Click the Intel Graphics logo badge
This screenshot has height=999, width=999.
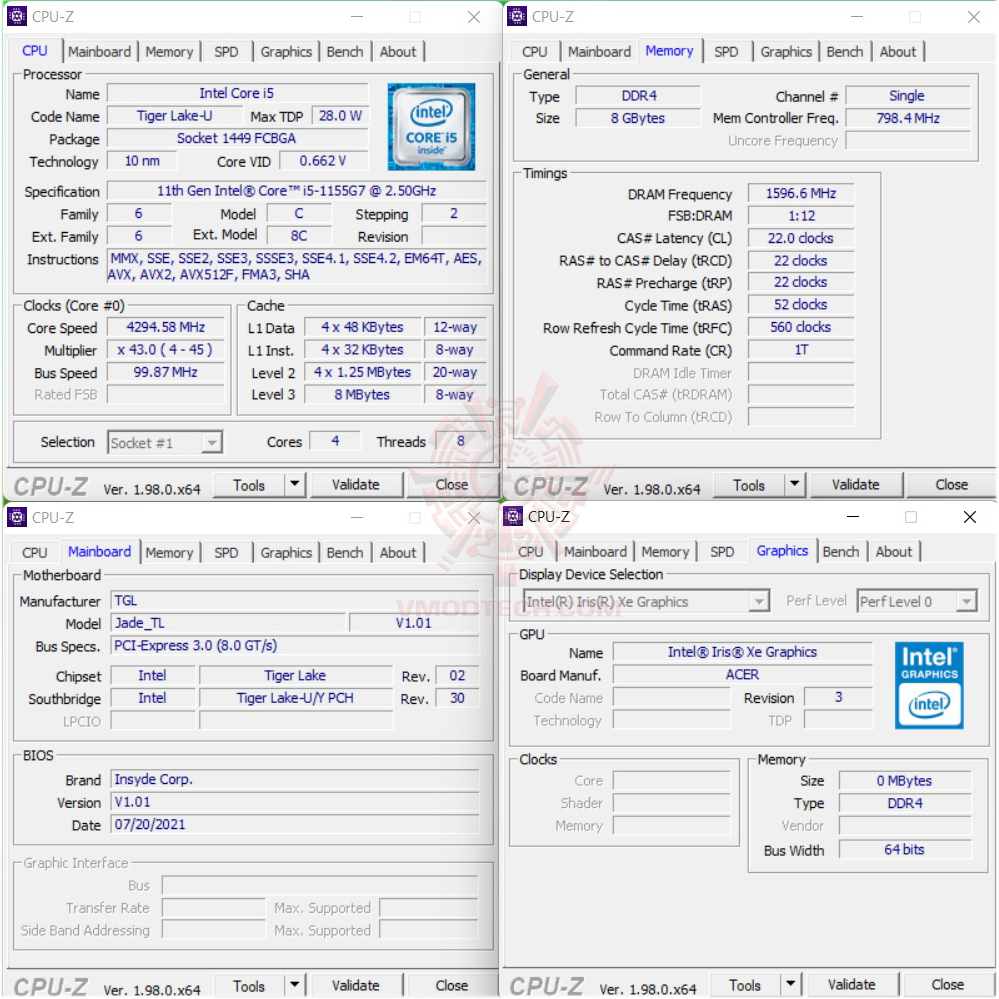(x=929, y=685)
